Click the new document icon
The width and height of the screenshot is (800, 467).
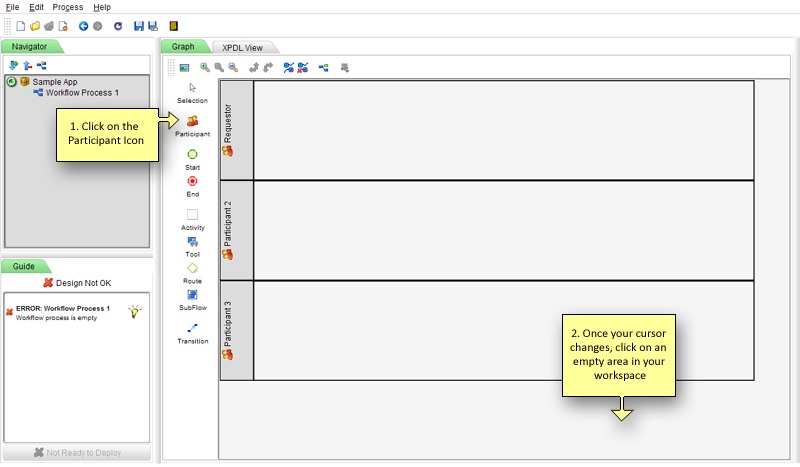[x=21, y=26]
